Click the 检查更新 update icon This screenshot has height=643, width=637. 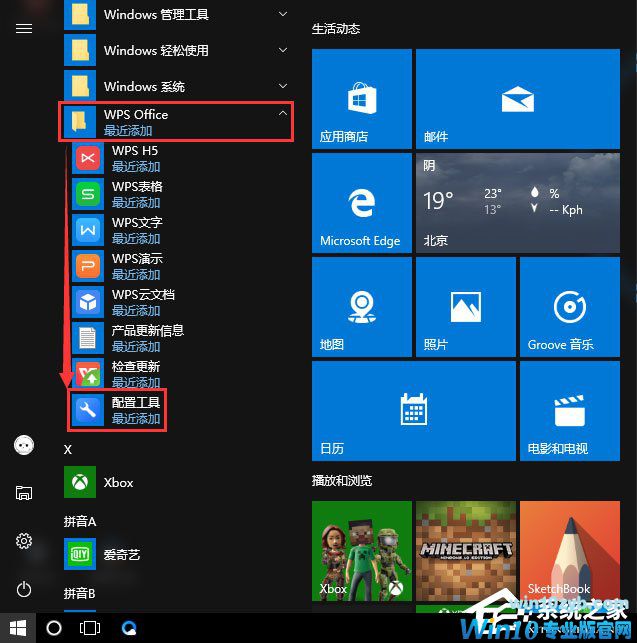[88, 373]
